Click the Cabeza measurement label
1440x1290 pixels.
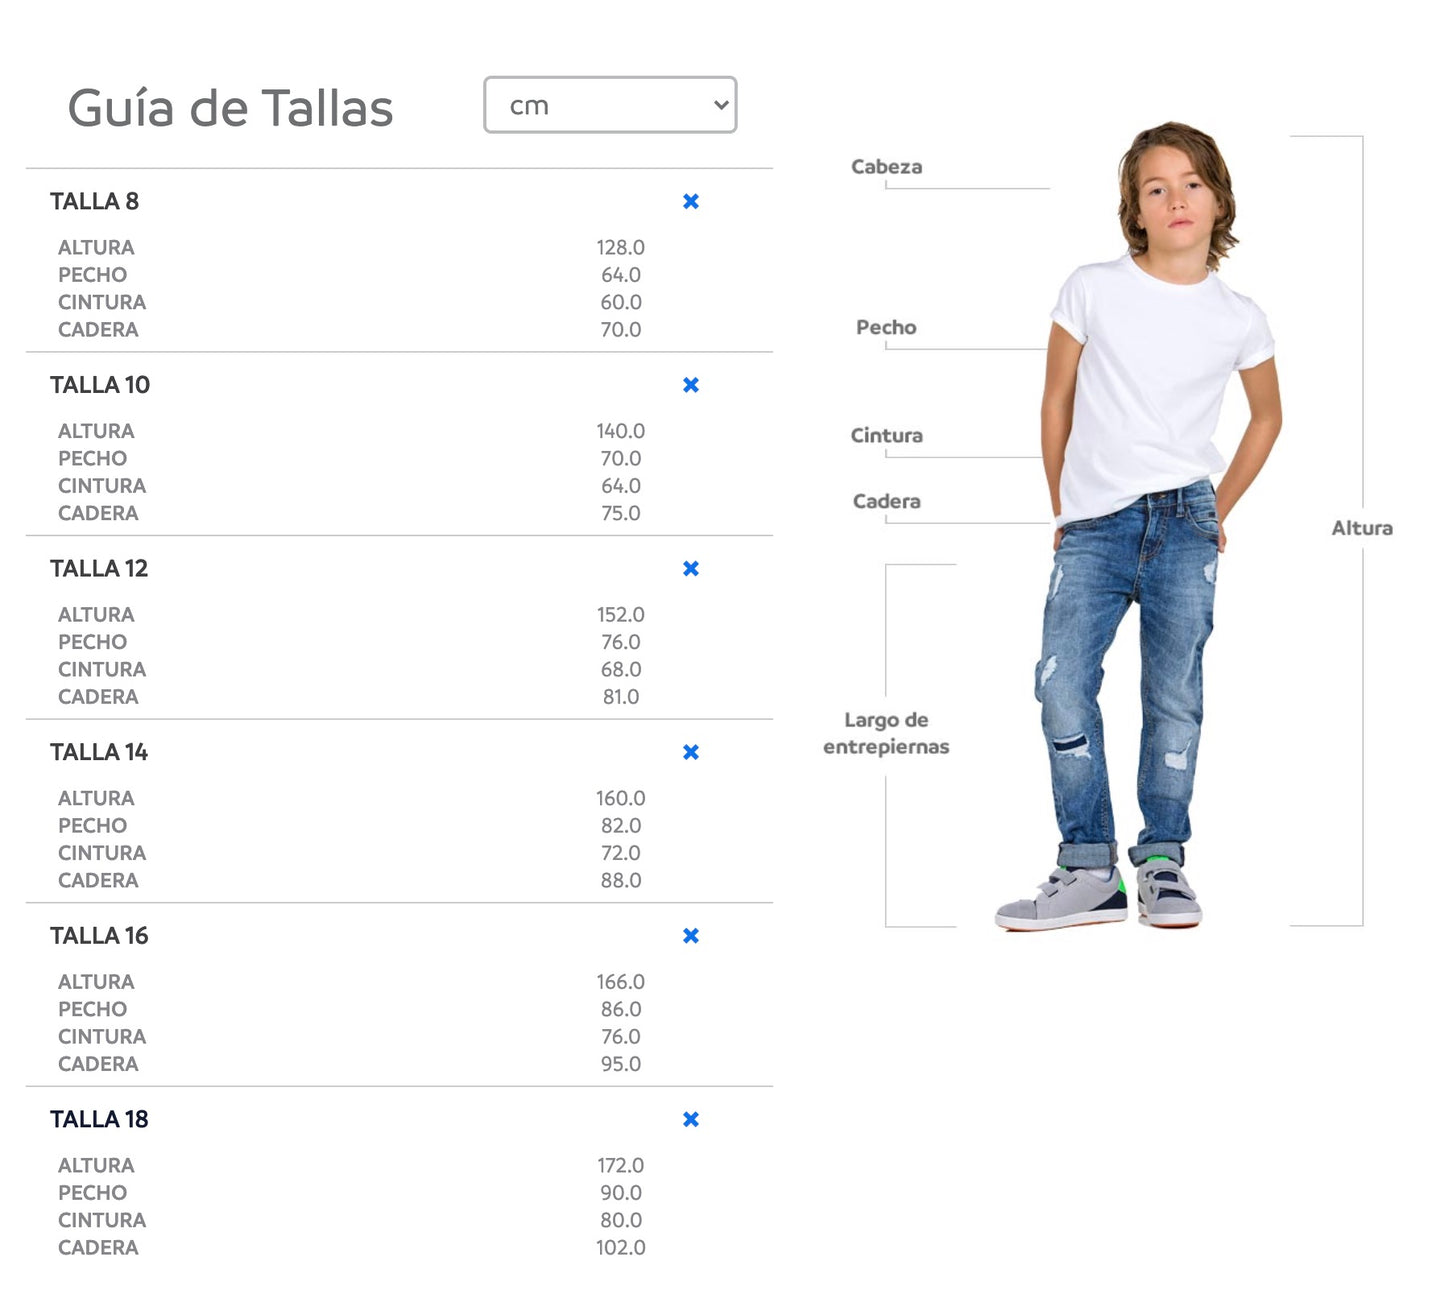tap(886, 167)
